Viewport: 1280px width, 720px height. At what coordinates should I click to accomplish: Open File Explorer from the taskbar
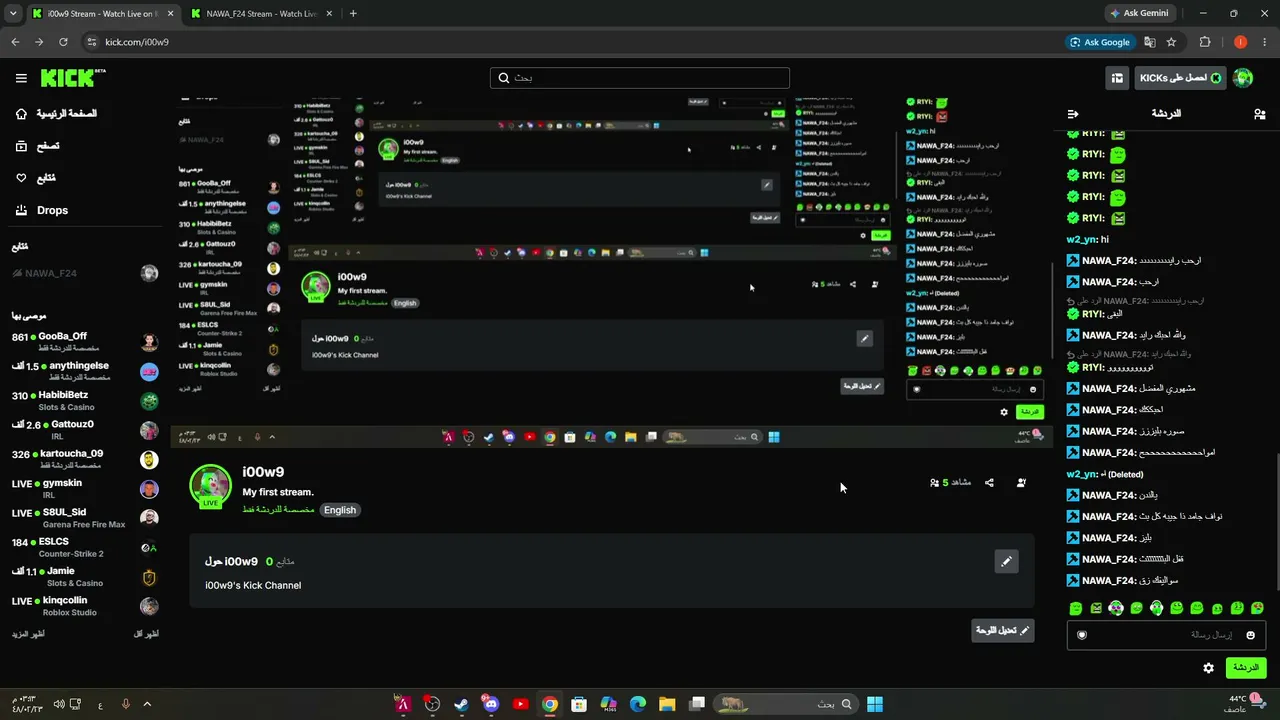click(x=667, y=704)
